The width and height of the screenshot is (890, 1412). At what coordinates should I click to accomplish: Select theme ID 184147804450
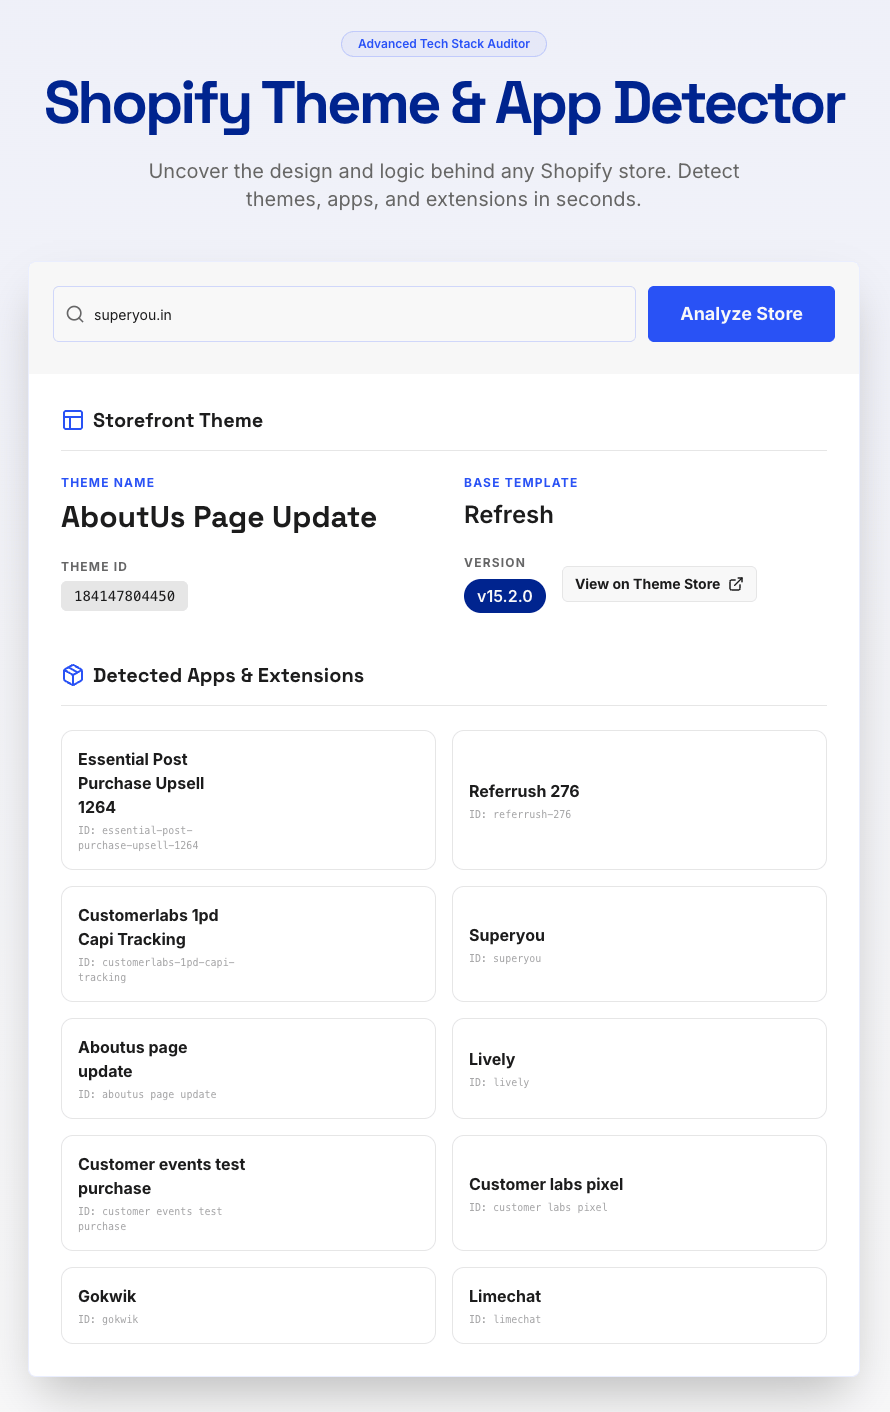point(124,596)
